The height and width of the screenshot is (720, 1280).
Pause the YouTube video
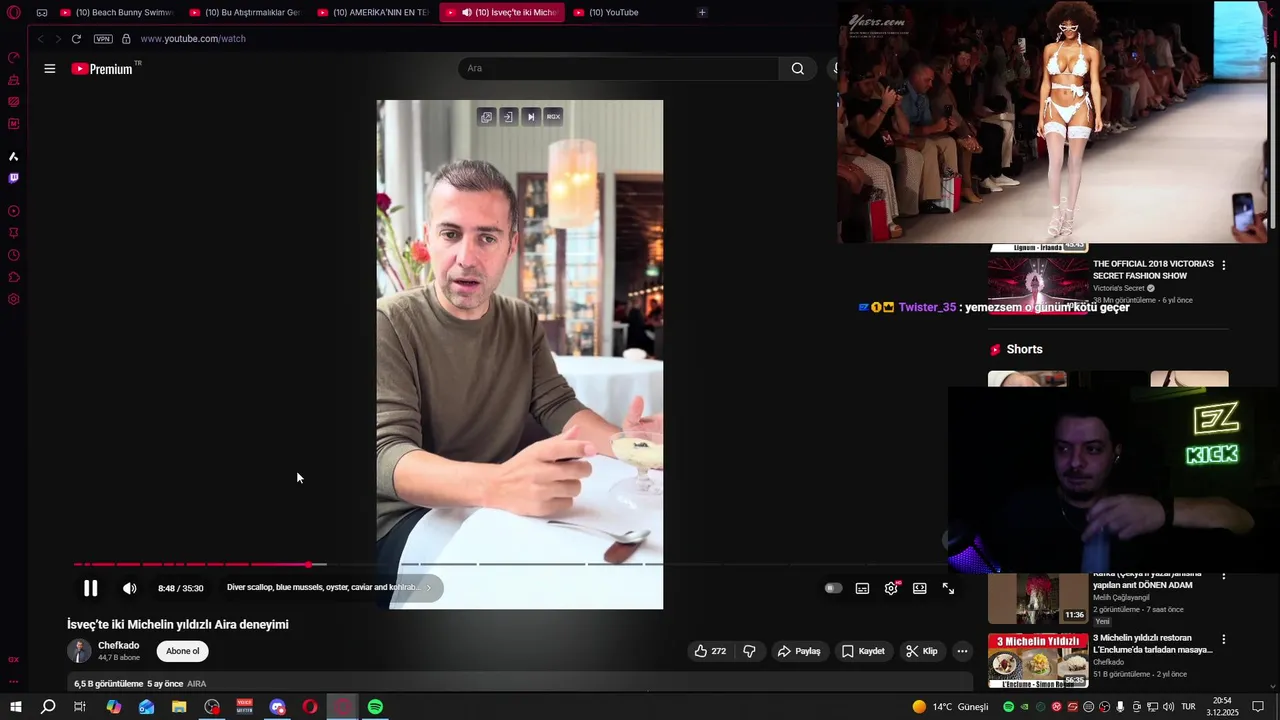click(90, 588)
